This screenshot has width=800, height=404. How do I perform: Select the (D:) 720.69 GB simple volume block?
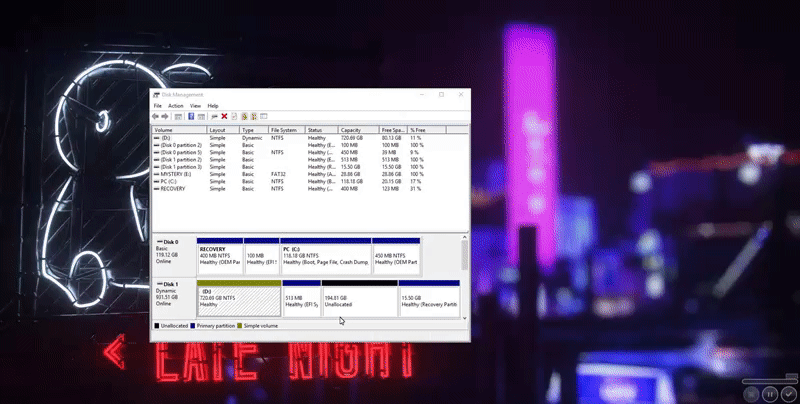[239, 298]
